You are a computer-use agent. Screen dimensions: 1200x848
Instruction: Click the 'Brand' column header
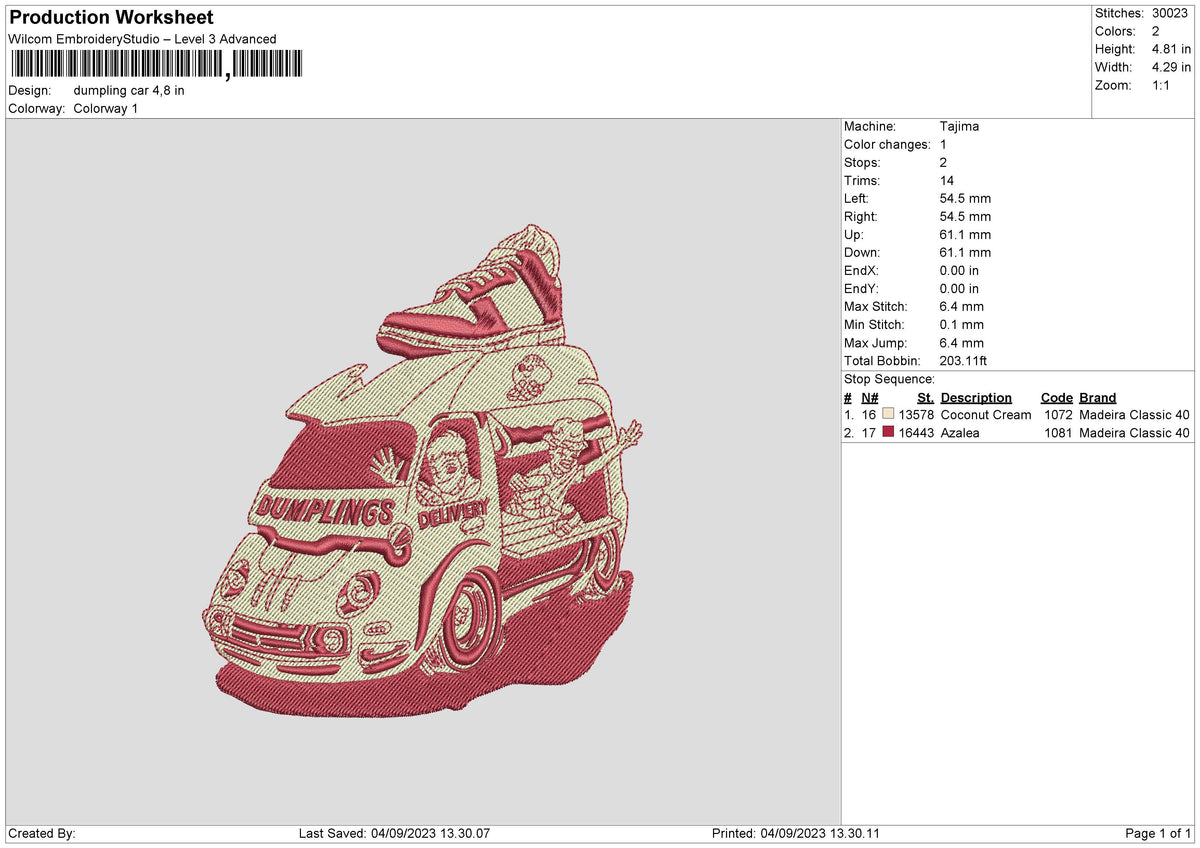[1097, 397]
